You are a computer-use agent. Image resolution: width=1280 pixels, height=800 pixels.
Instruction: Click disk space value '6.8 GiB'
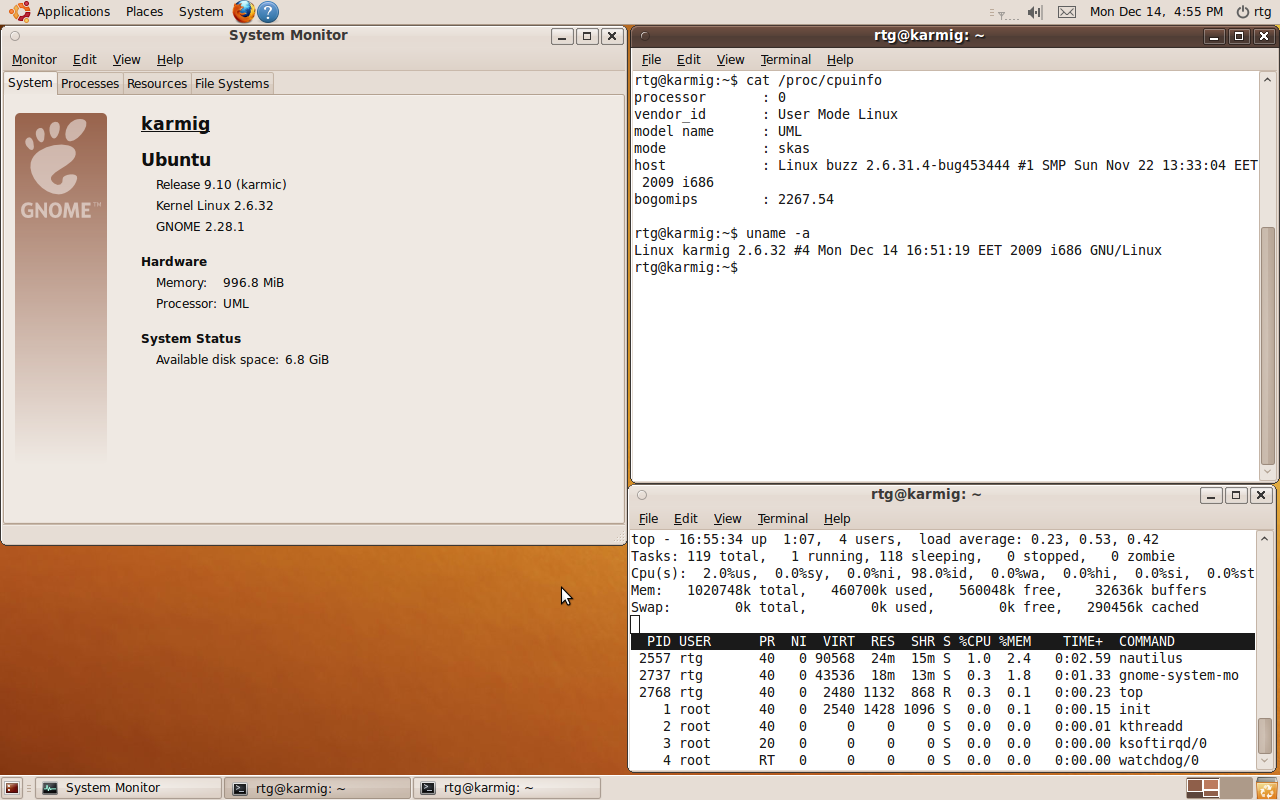click(307, 360)
